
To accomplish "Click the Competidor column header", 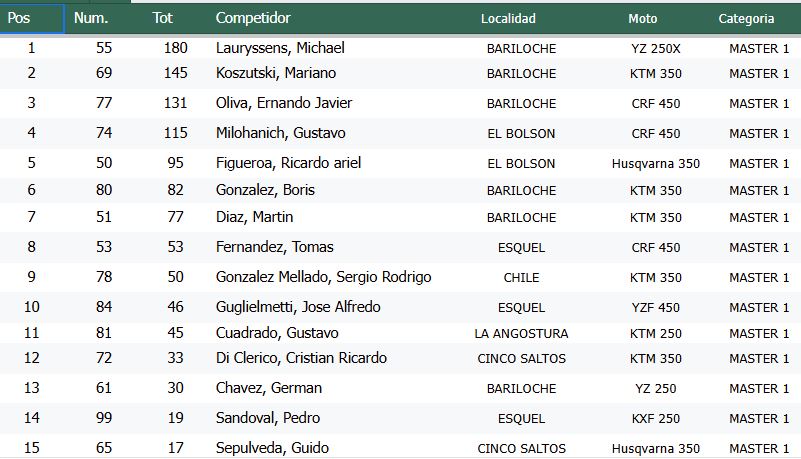I will tap(253, 18).
